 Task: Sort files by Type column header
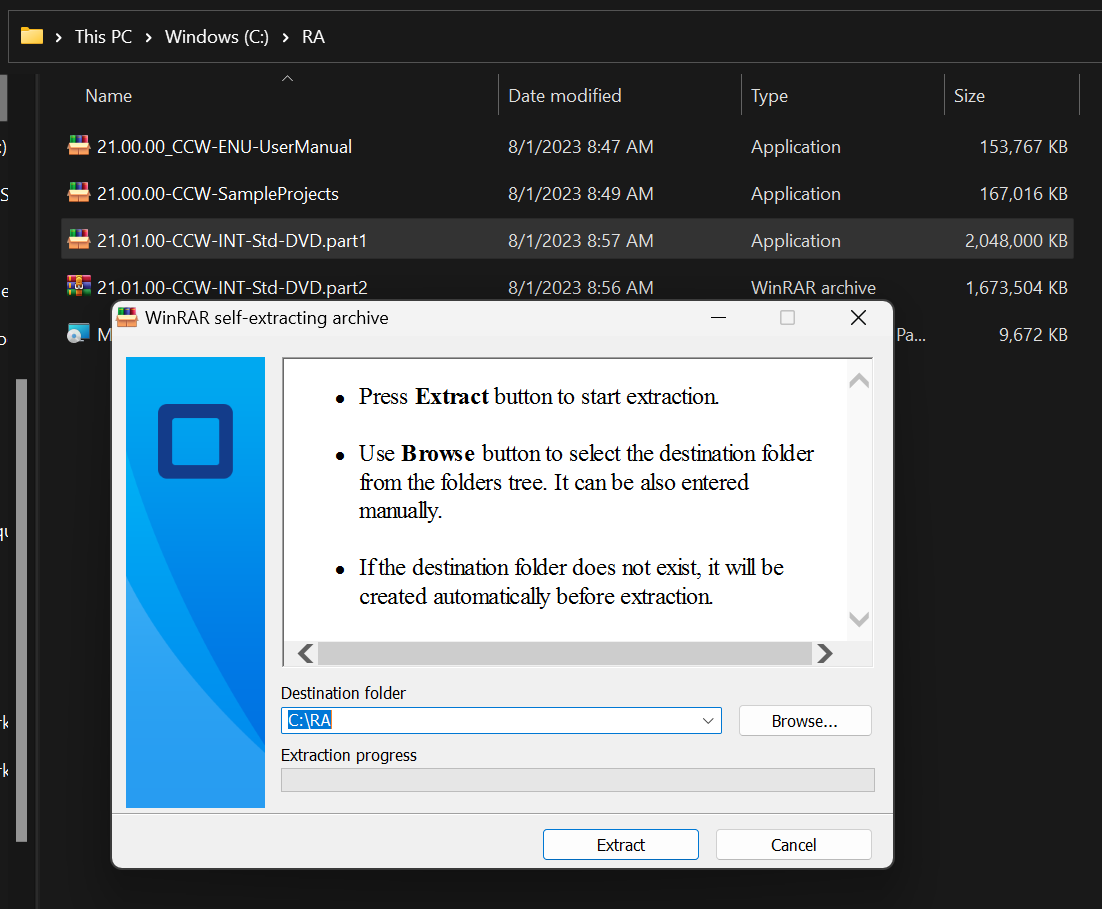769,96
